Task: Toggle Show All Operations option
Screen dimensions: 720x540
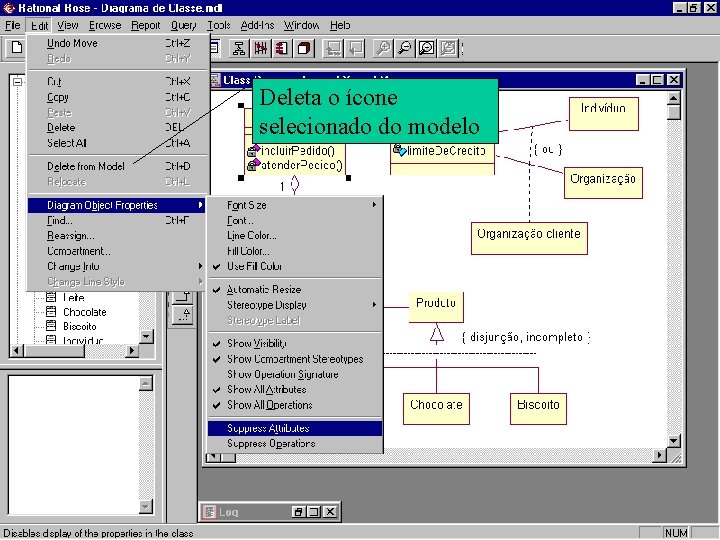Action: (295, 405)
